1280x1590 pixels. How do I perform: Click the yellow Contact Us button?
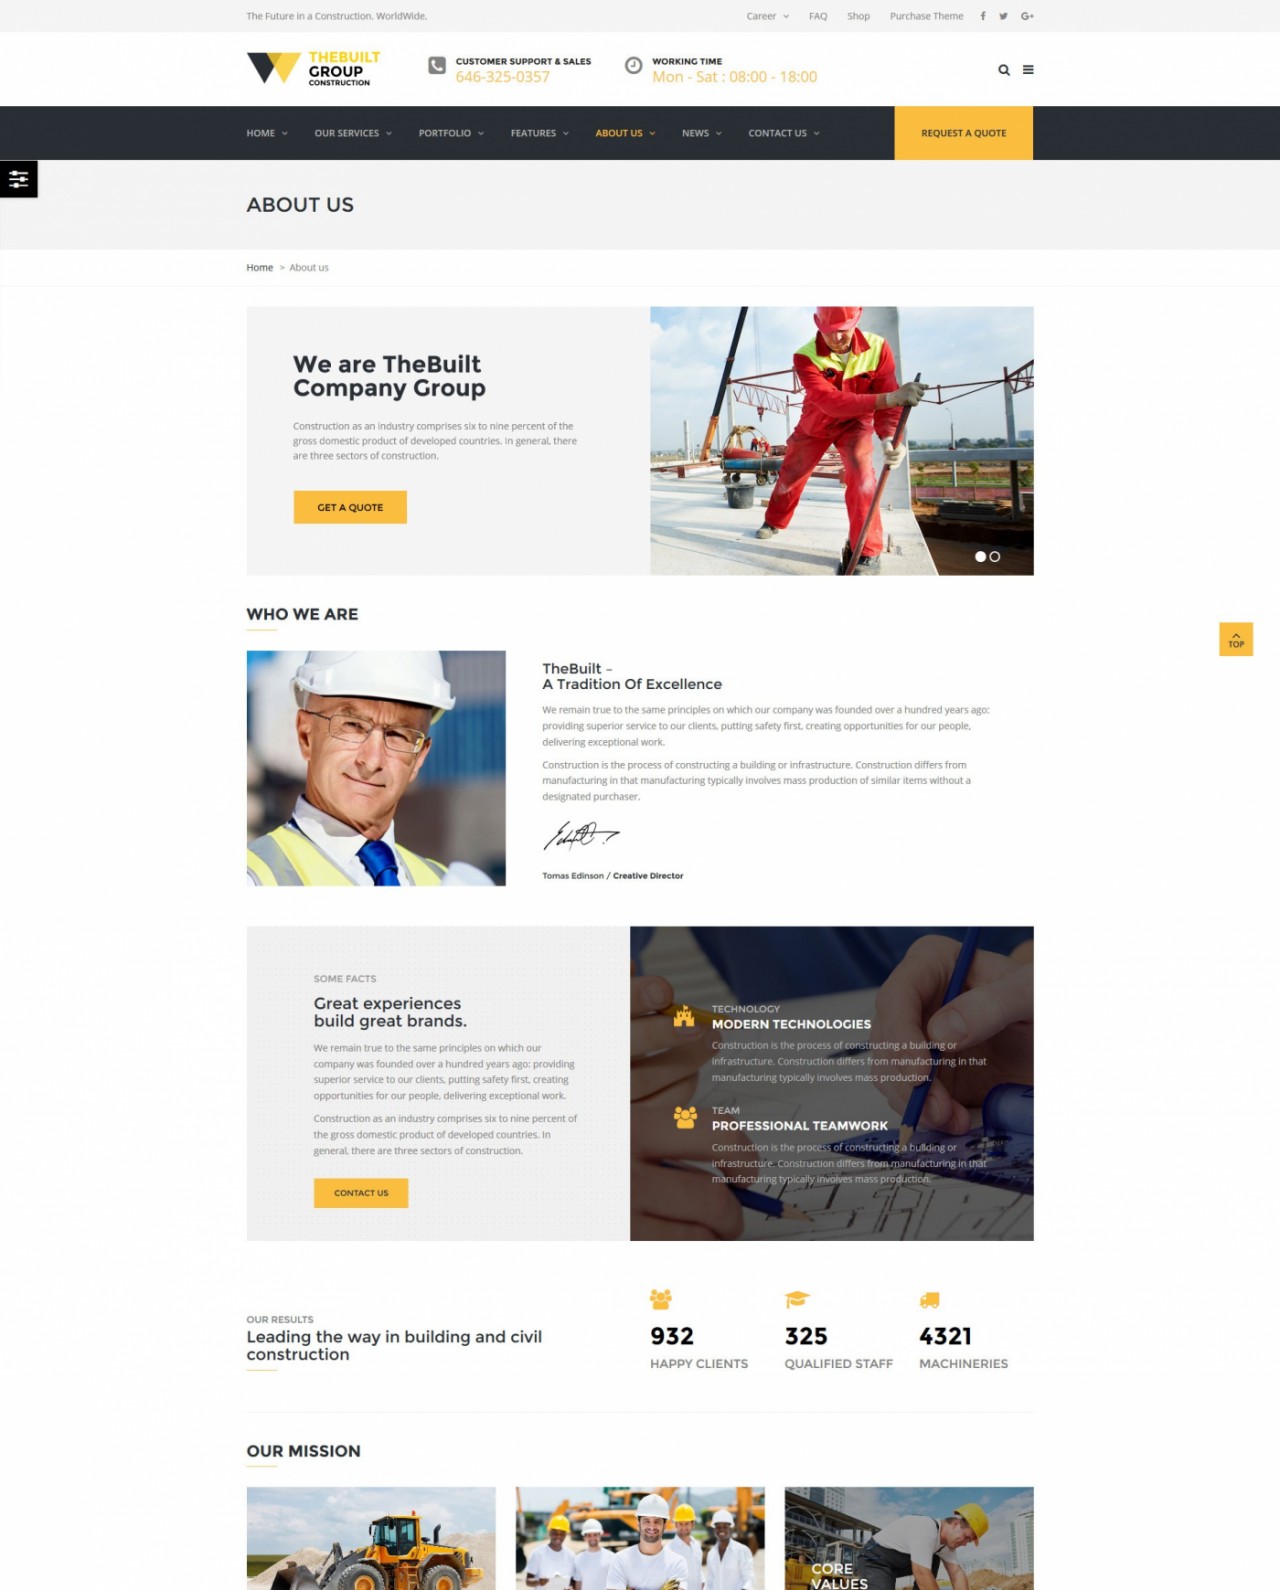tap(361, 1193)
